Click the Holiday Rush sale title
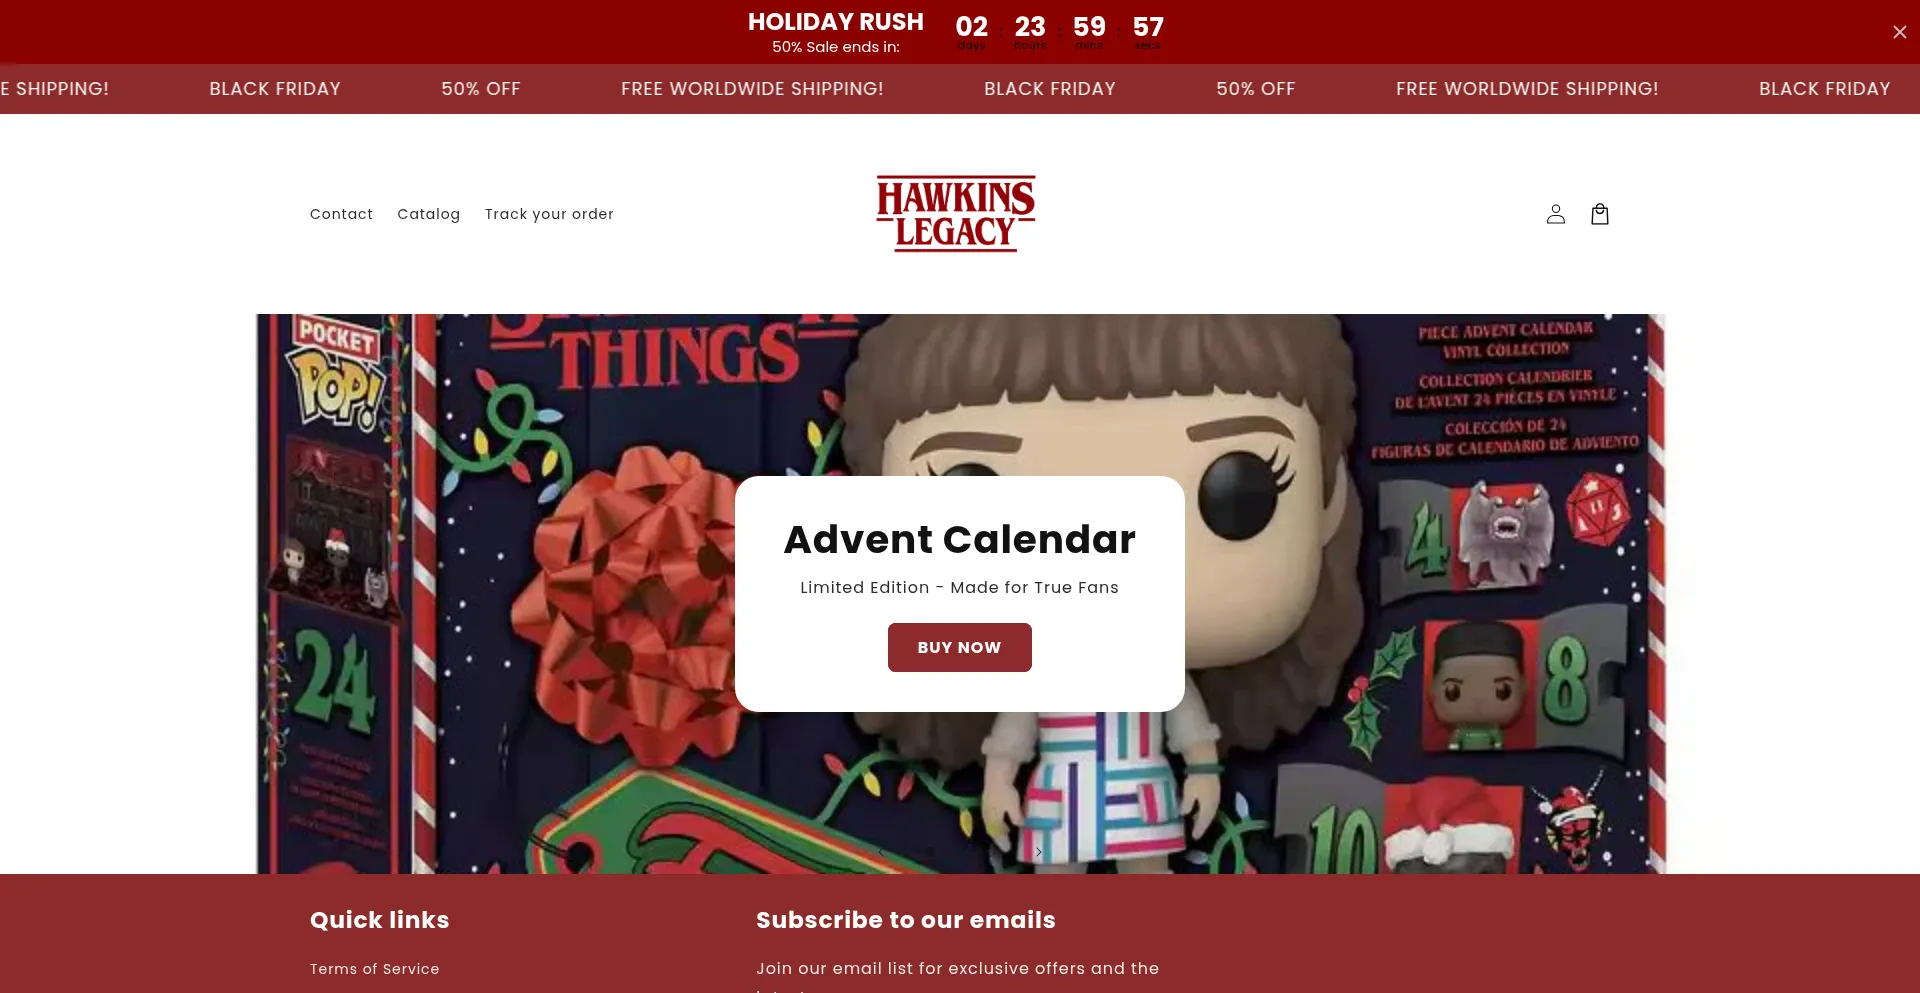This screenshot has height=993, width=1920. (x=835, y=22)
